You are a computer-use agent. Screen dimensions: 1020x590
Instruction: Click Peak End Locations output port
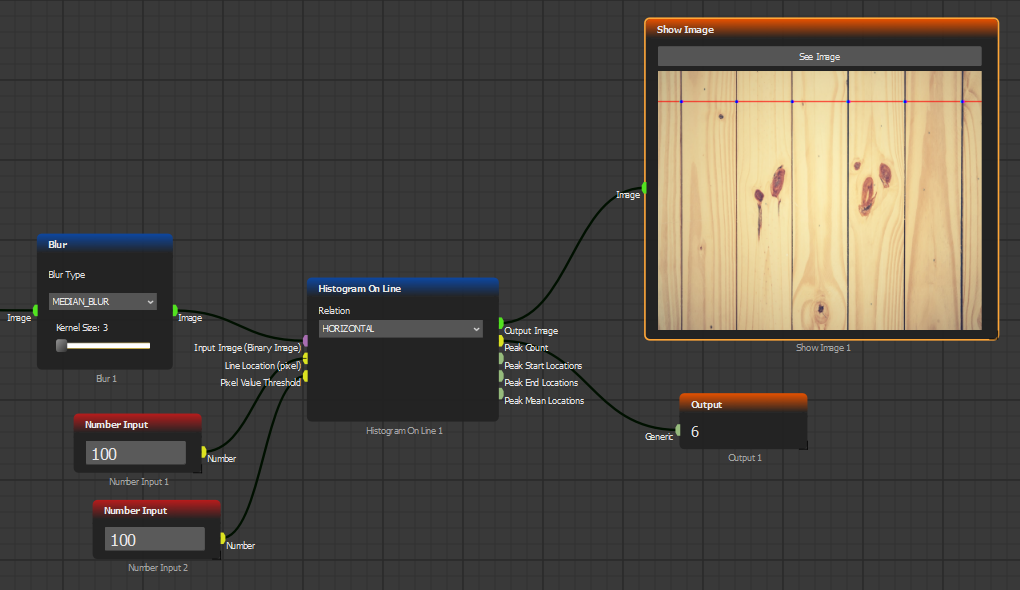(x=501, y=376)
